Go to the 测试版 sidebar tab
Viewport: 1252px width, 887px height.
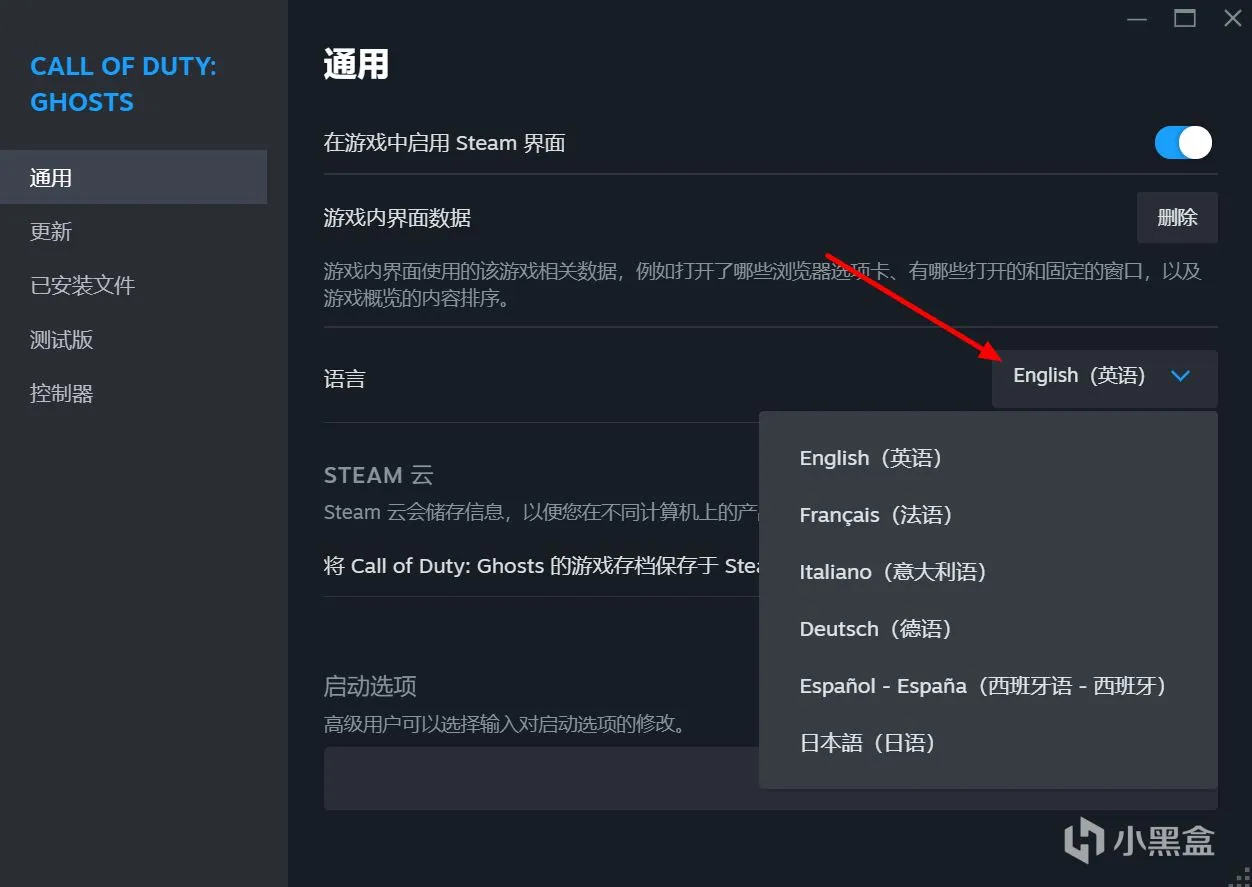point(133,340)
